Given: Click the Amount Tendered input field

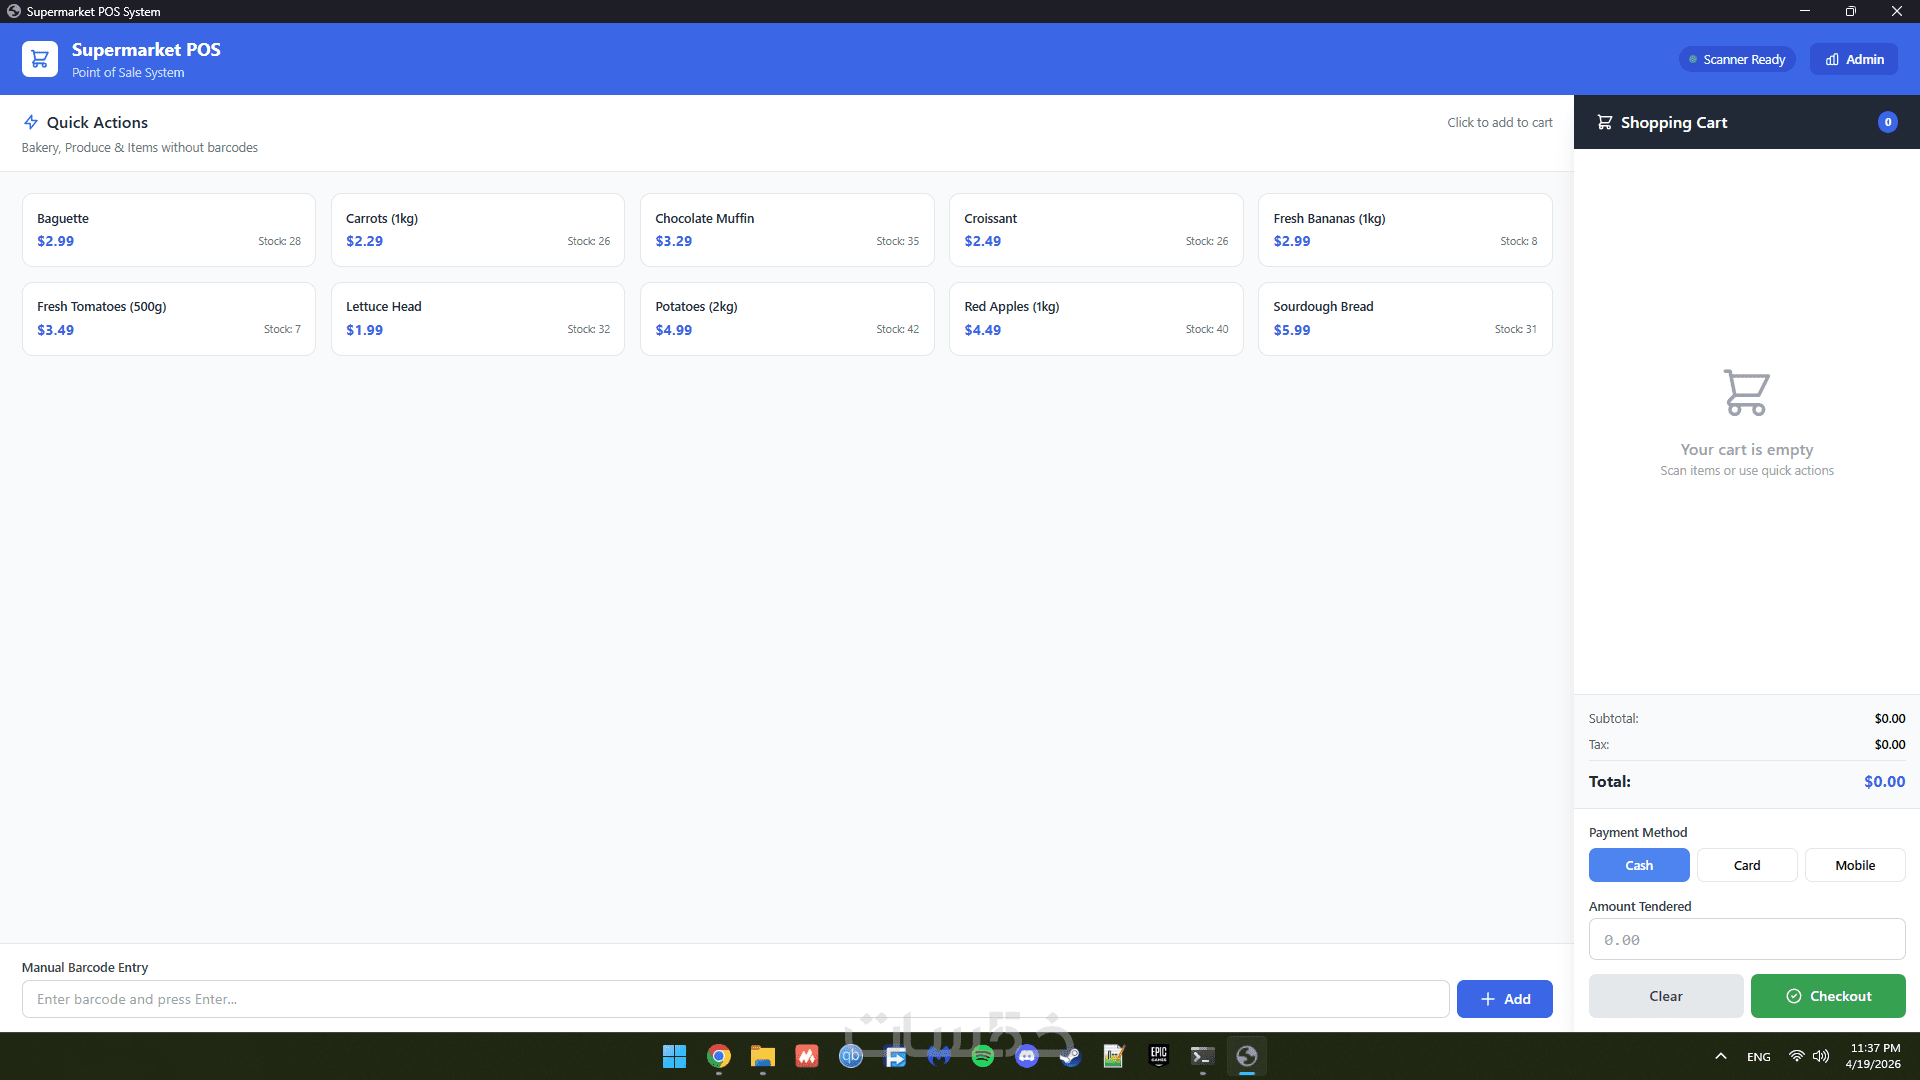Looking at the screenshot, I should (1746, 940).
